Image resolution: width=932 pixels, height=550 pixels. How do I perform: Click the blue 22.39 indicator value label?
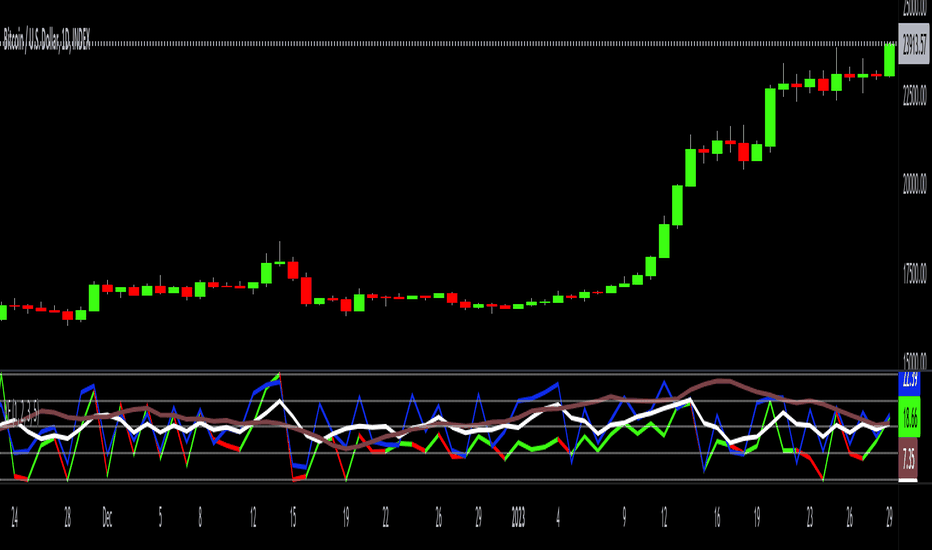click(909, 381)
